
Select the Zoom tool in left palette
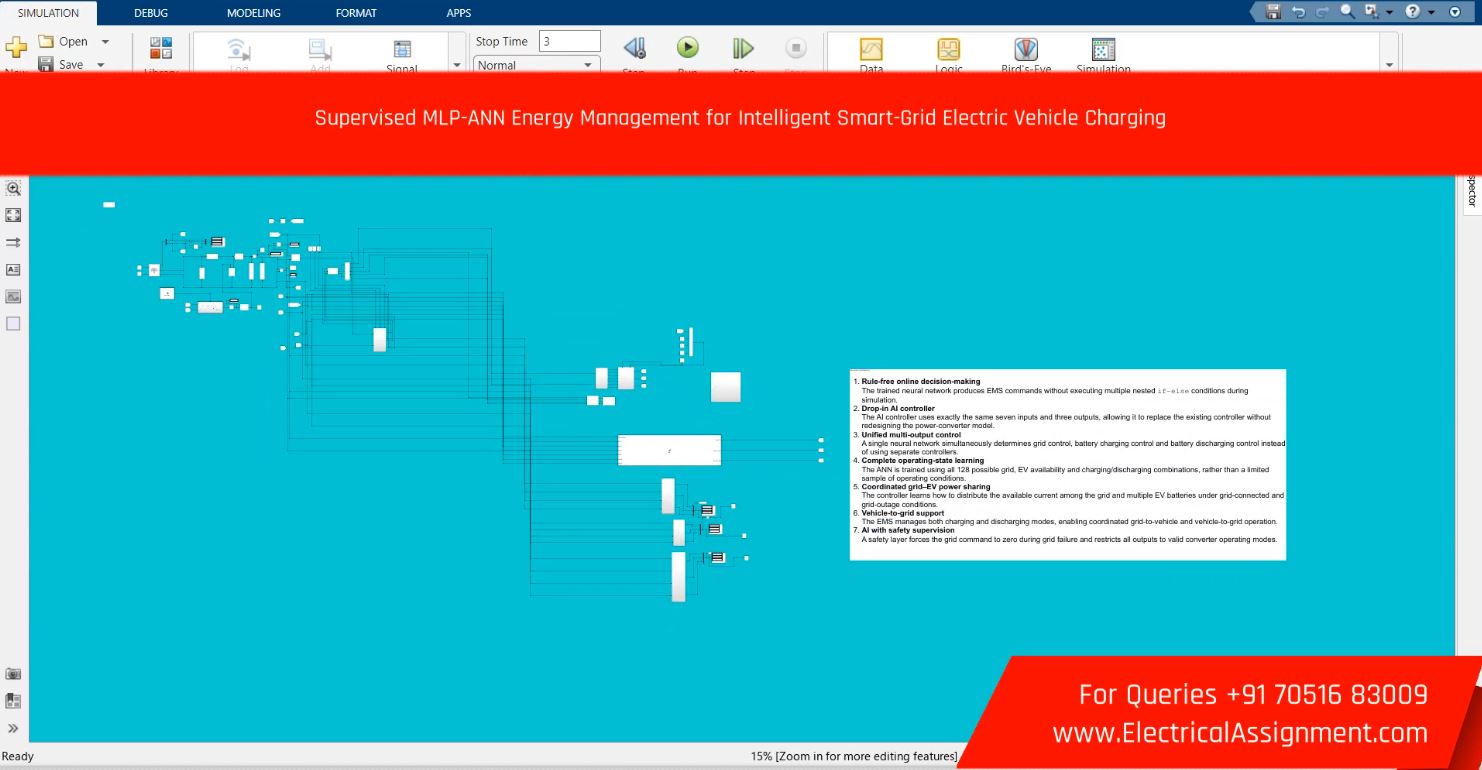[x=13, y=188]
